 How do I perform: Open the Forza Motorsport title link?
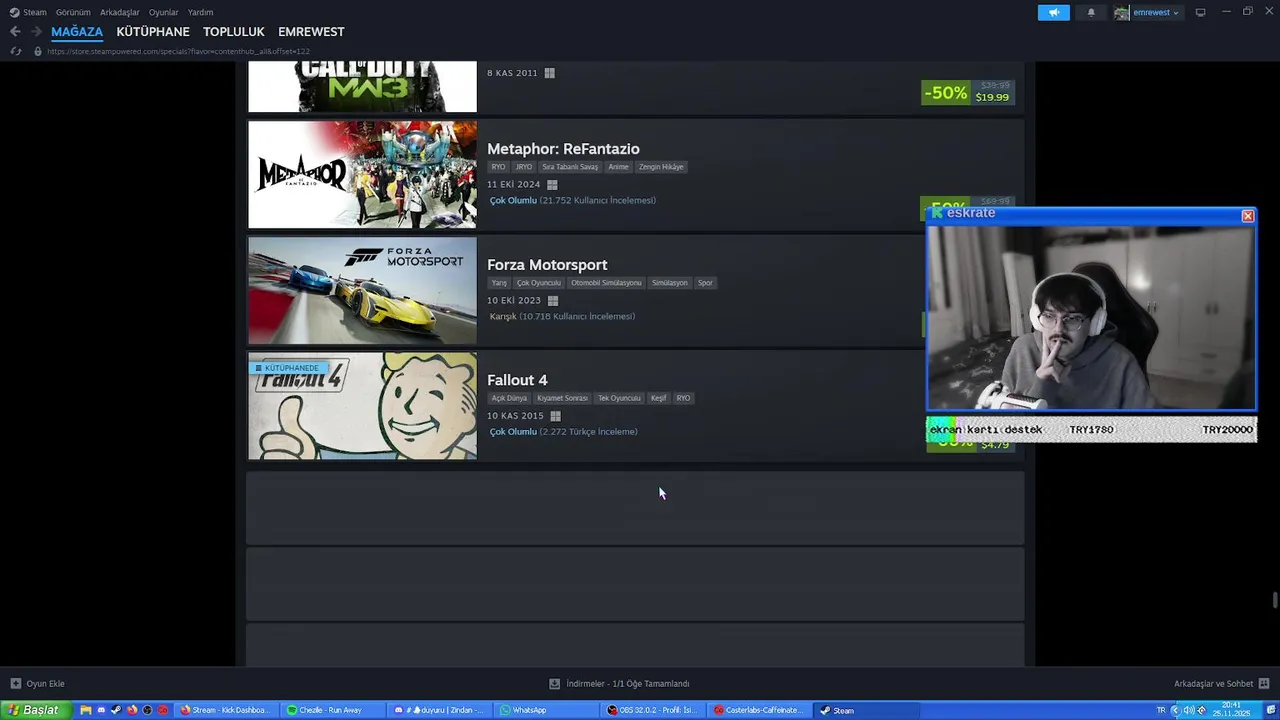pyautogui.click(x=547, y=265)
